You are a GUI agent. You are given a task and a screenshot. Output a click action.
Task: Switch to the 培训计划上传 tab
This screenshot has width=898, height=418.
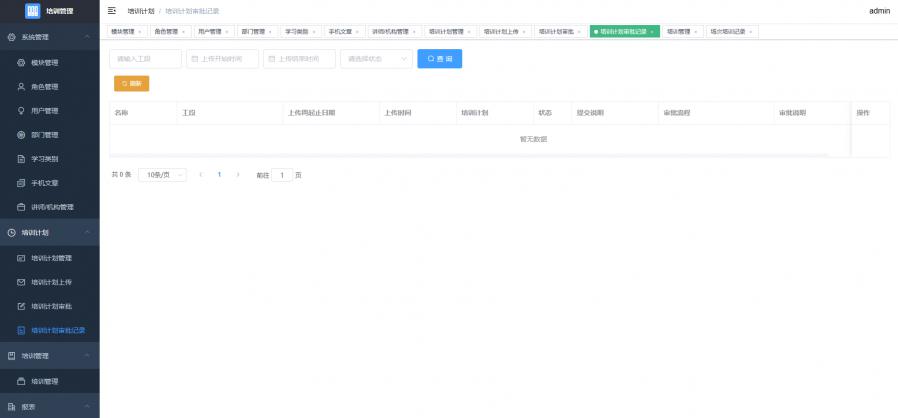503,31
